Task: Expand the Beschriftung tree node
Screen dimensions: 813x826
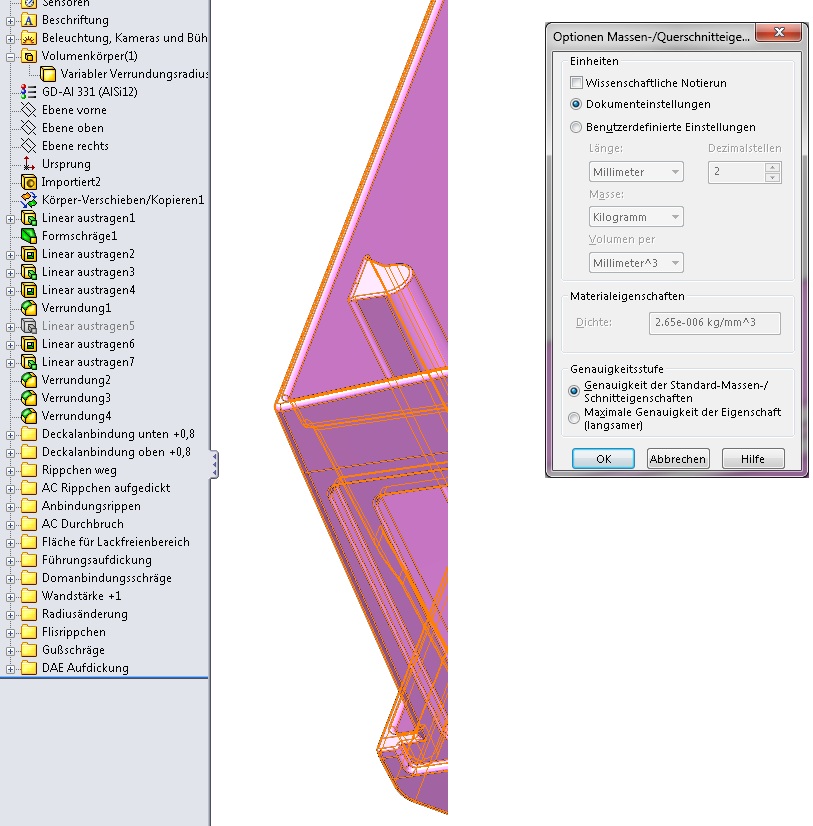Action: [x=11, y=21]
